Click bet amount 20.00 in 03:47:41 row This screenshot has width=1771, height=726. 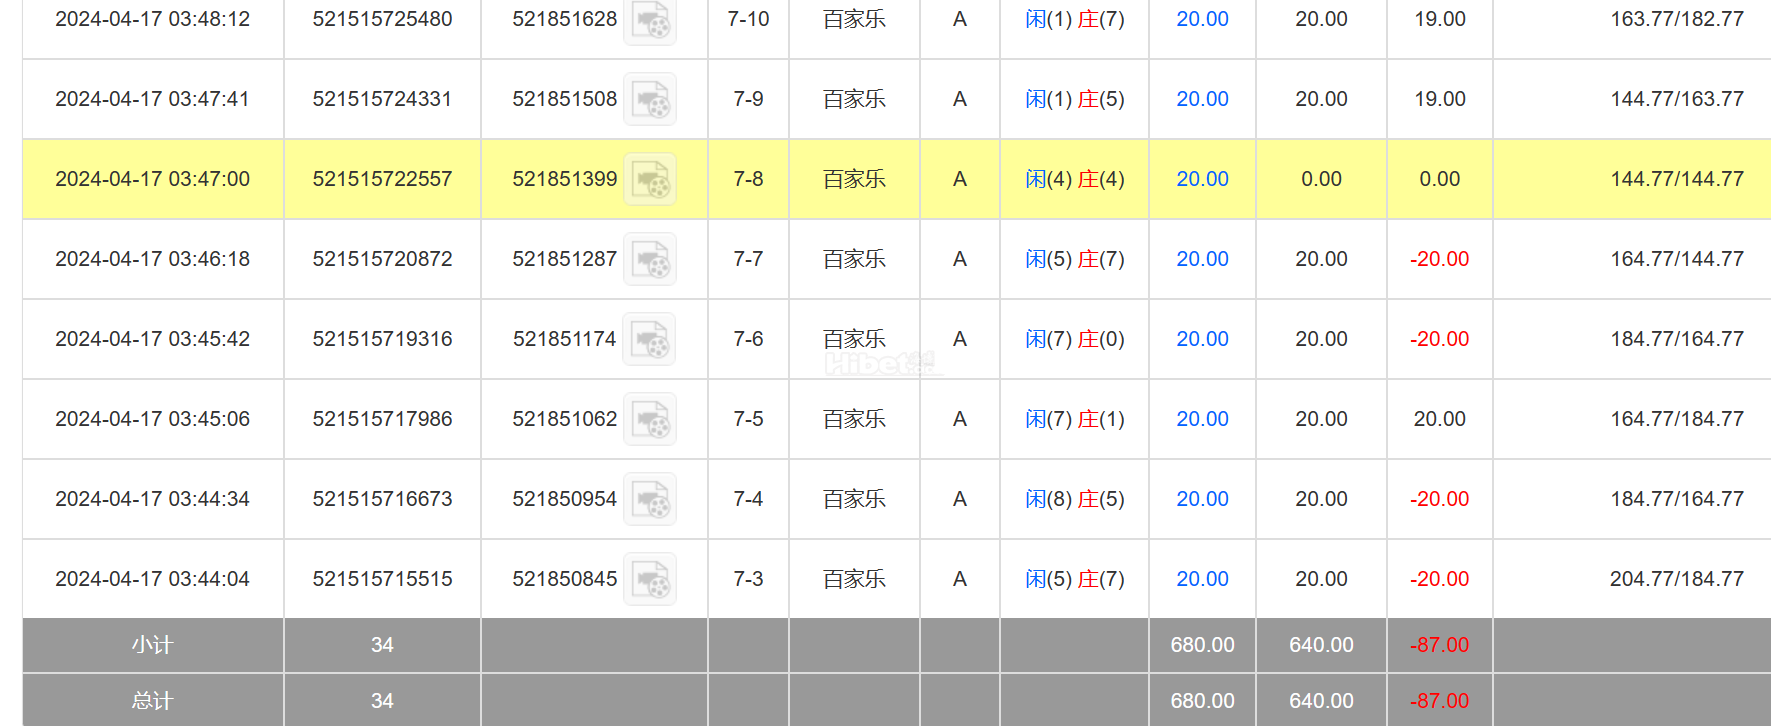tap(1202, 99)
